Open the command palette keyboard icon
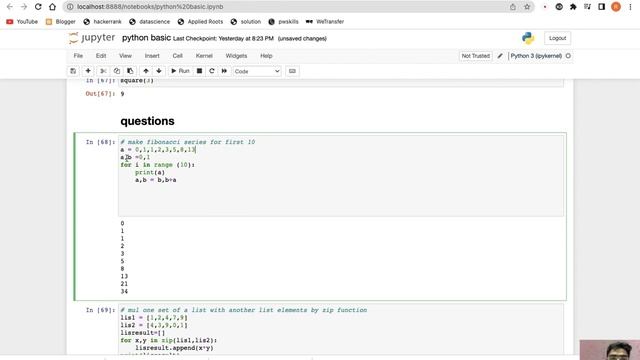The image size is (640, 360). pos(292,71)
